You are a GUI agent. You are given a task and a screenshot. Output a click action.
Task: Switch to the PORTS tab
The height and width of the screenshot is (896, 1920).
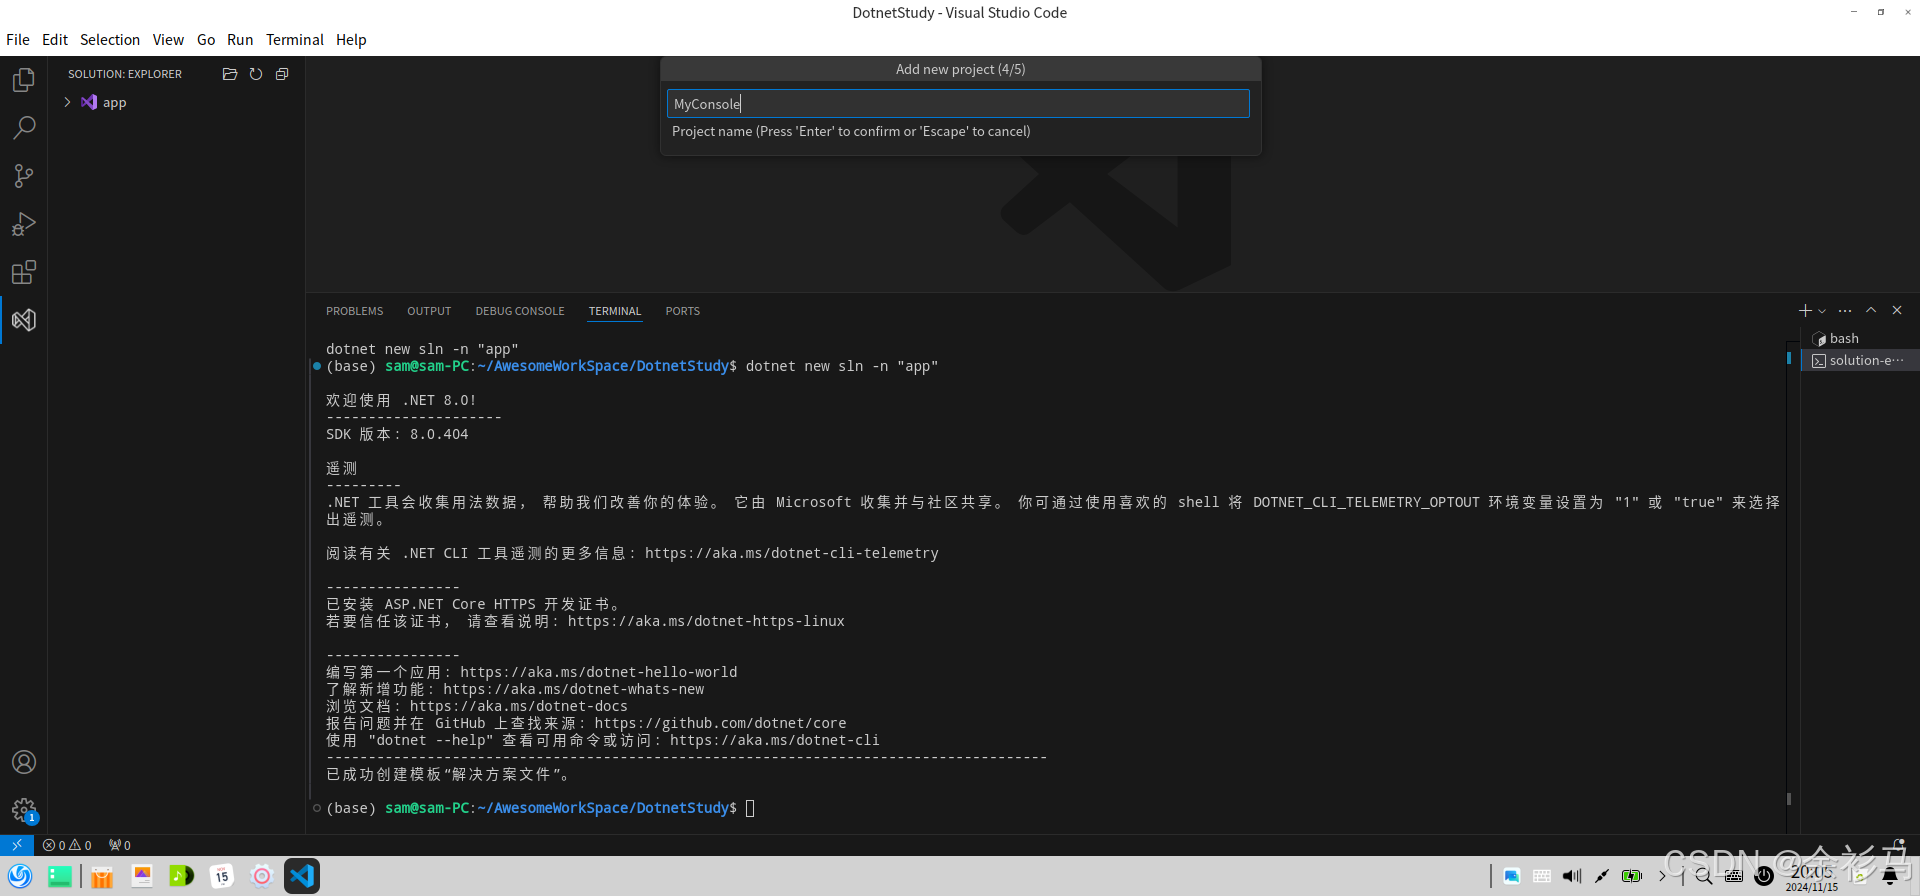coord(683,311)
